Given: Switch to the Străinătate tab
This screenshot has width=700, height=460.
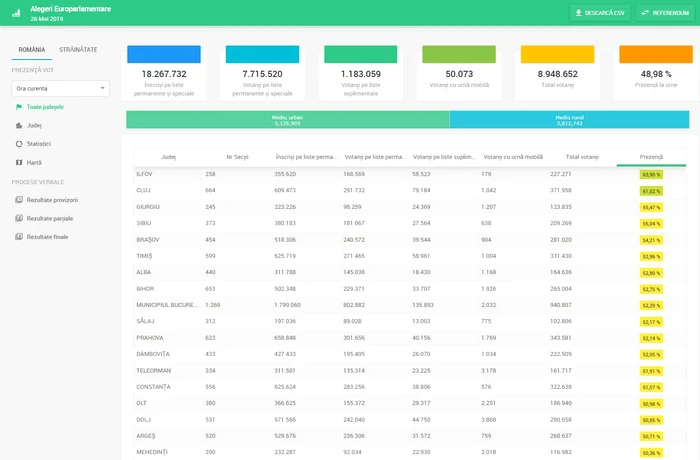Looking at the screenshot, I should click(x=78, y=49).
